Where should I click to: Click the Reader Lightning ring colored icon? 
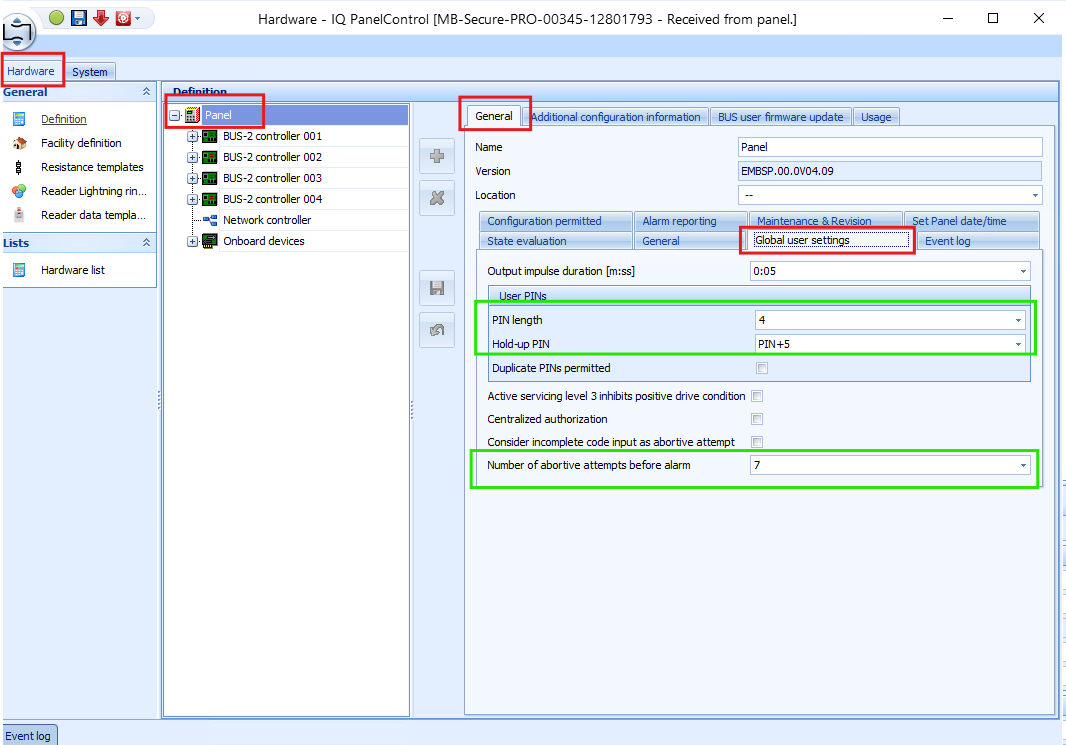click(x=19, y=191)
